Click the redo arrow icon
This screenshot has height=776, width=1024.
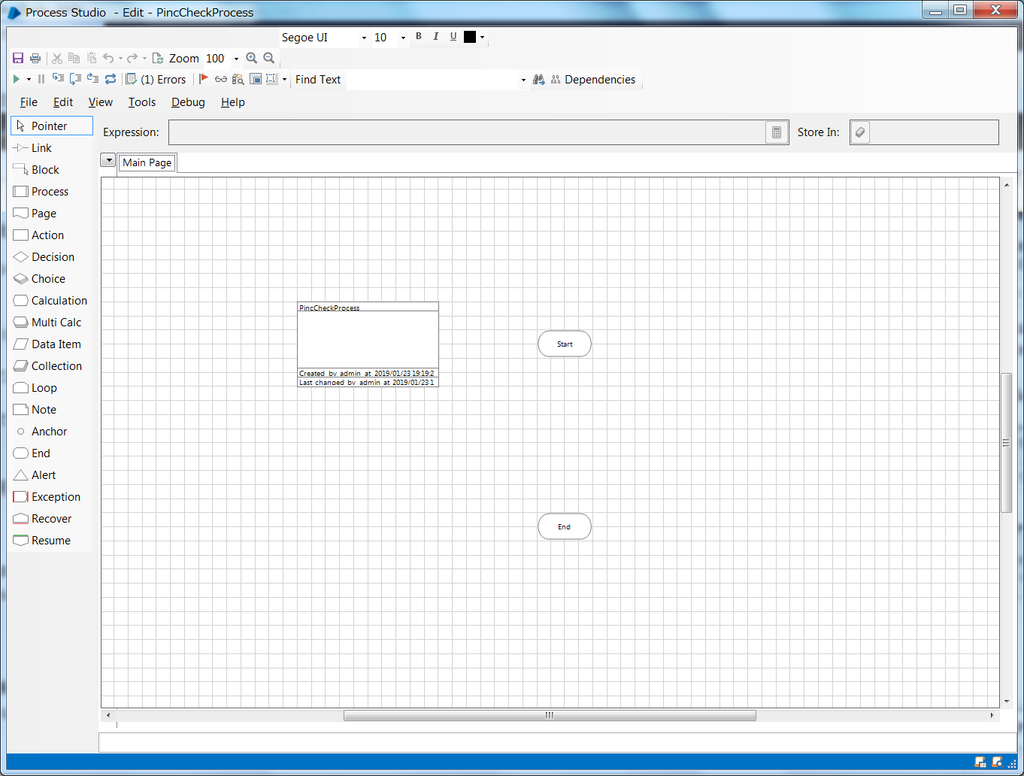[132, 58]
